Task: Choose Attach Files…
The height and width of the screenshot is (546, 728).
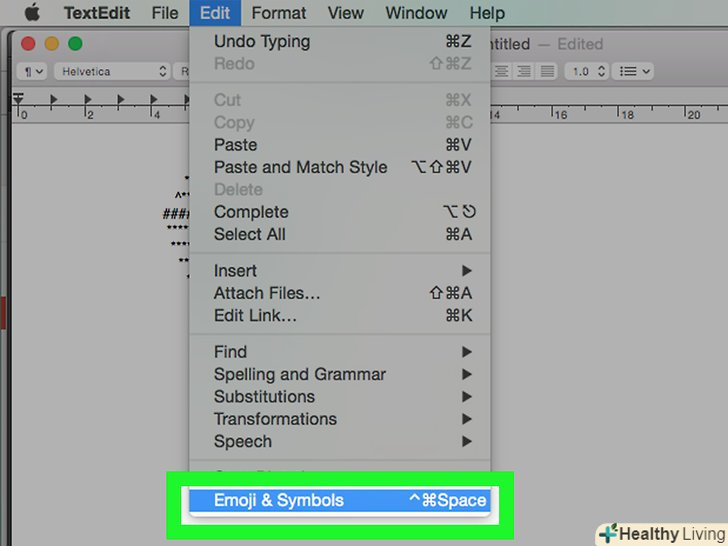Action: (340, 293)
